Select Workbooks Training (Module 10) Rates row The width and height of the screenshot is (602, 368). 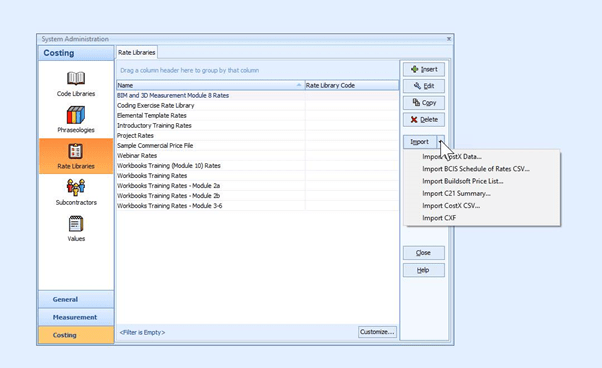pyautogui.click(x=257, y=166)
